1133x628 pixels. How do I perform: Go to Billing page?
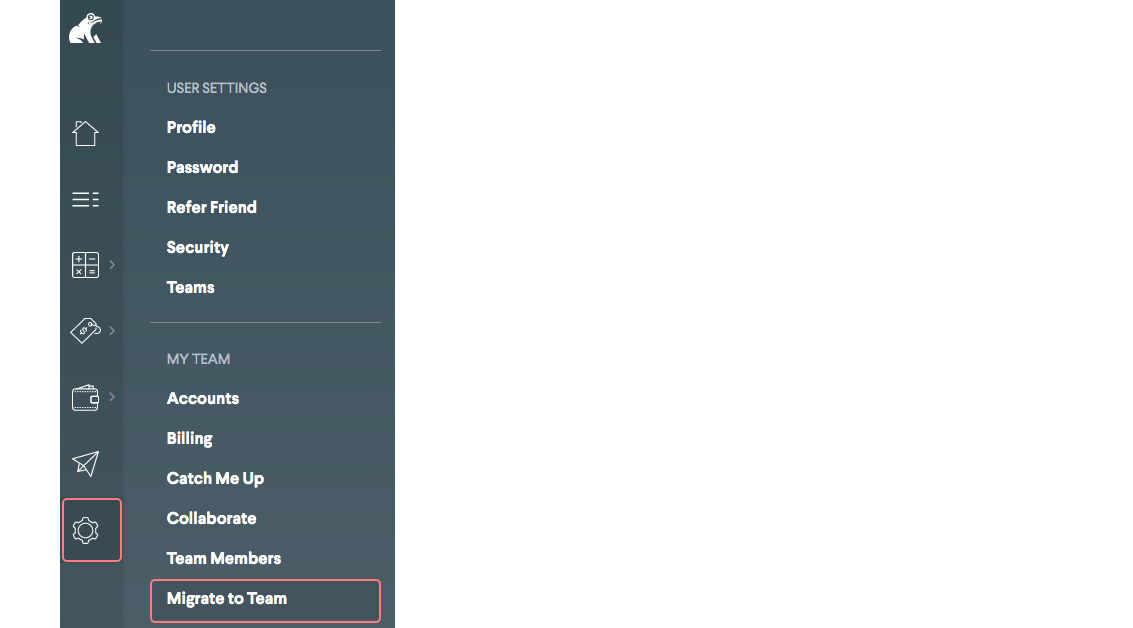coord(189,438)
